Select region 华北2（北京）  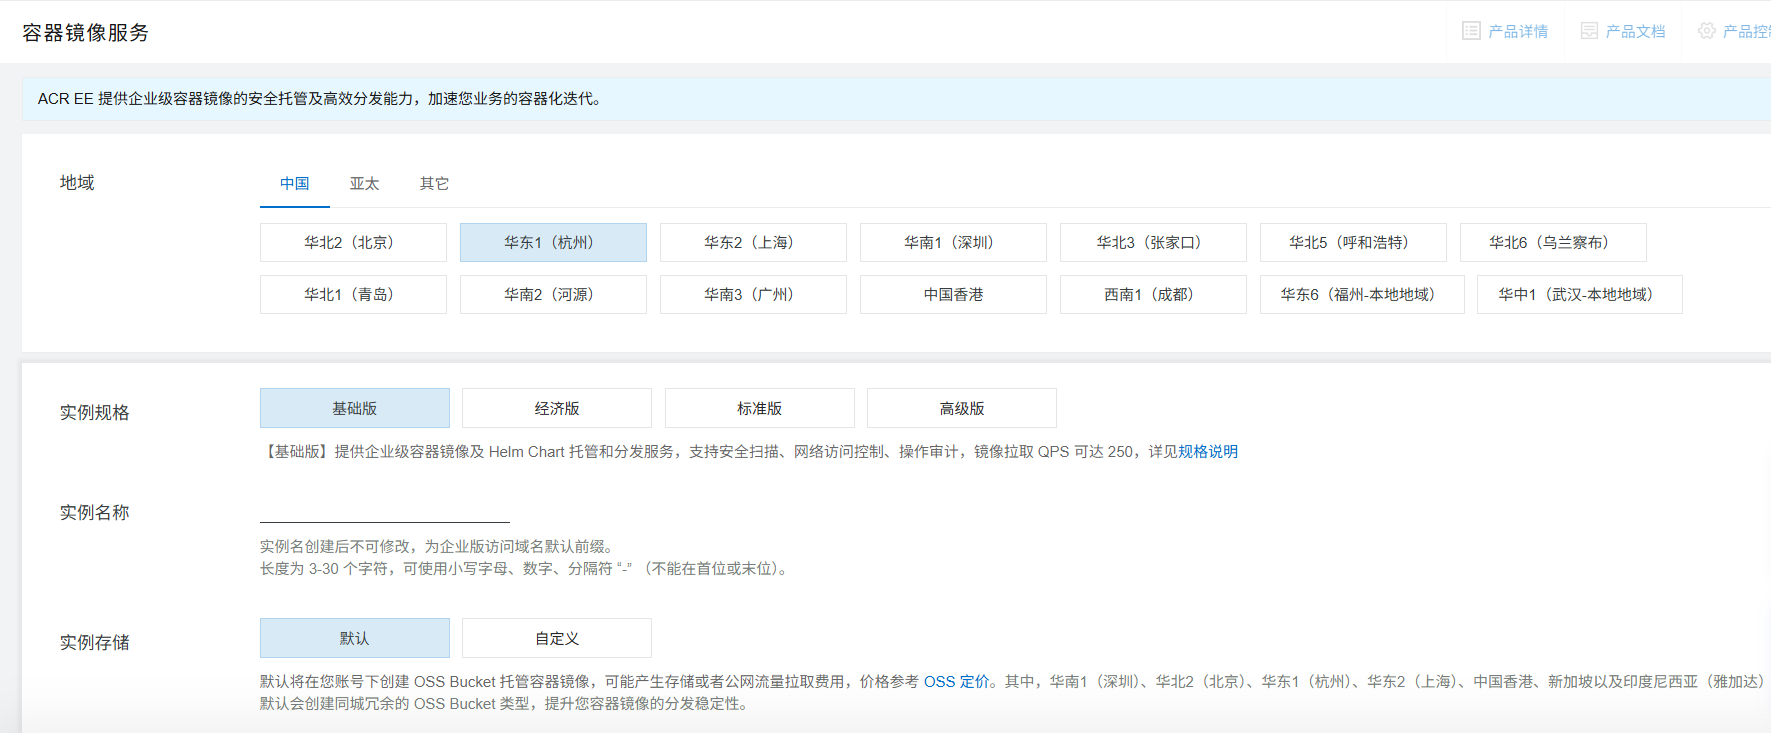coord(353,243)
